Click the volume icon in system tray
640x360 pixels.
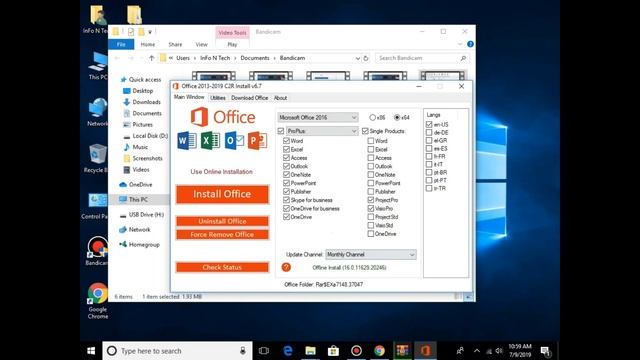(499, 351)
